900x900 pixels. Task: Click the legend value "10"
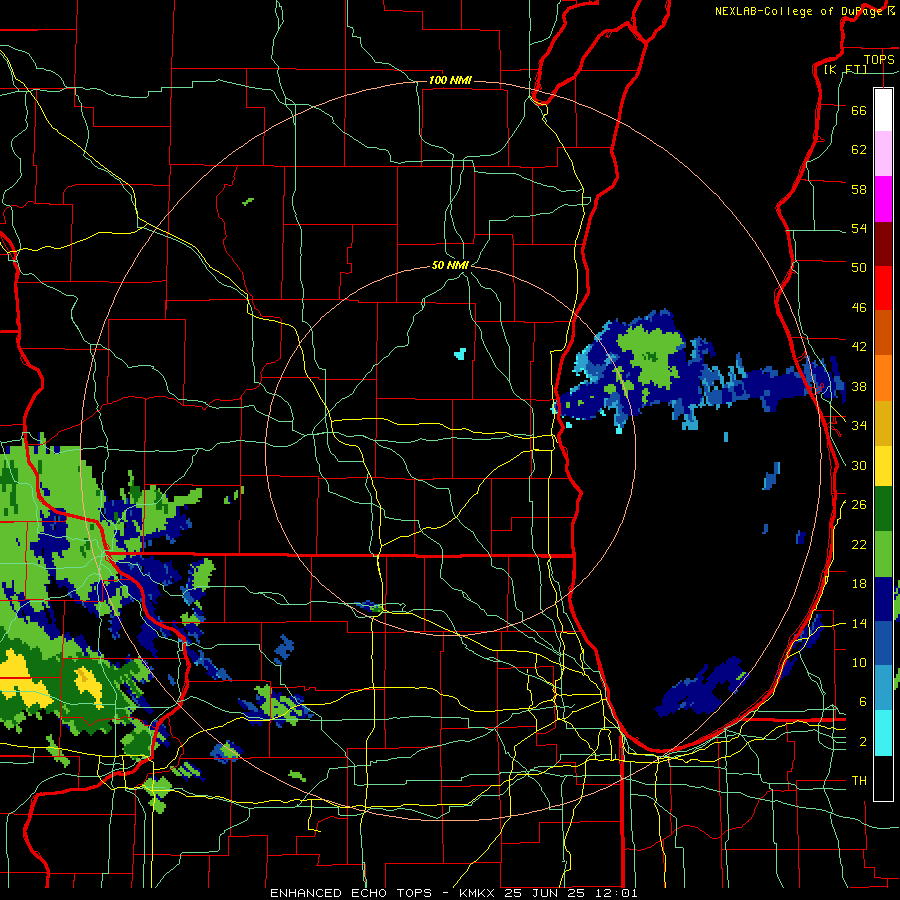point(859,662)
